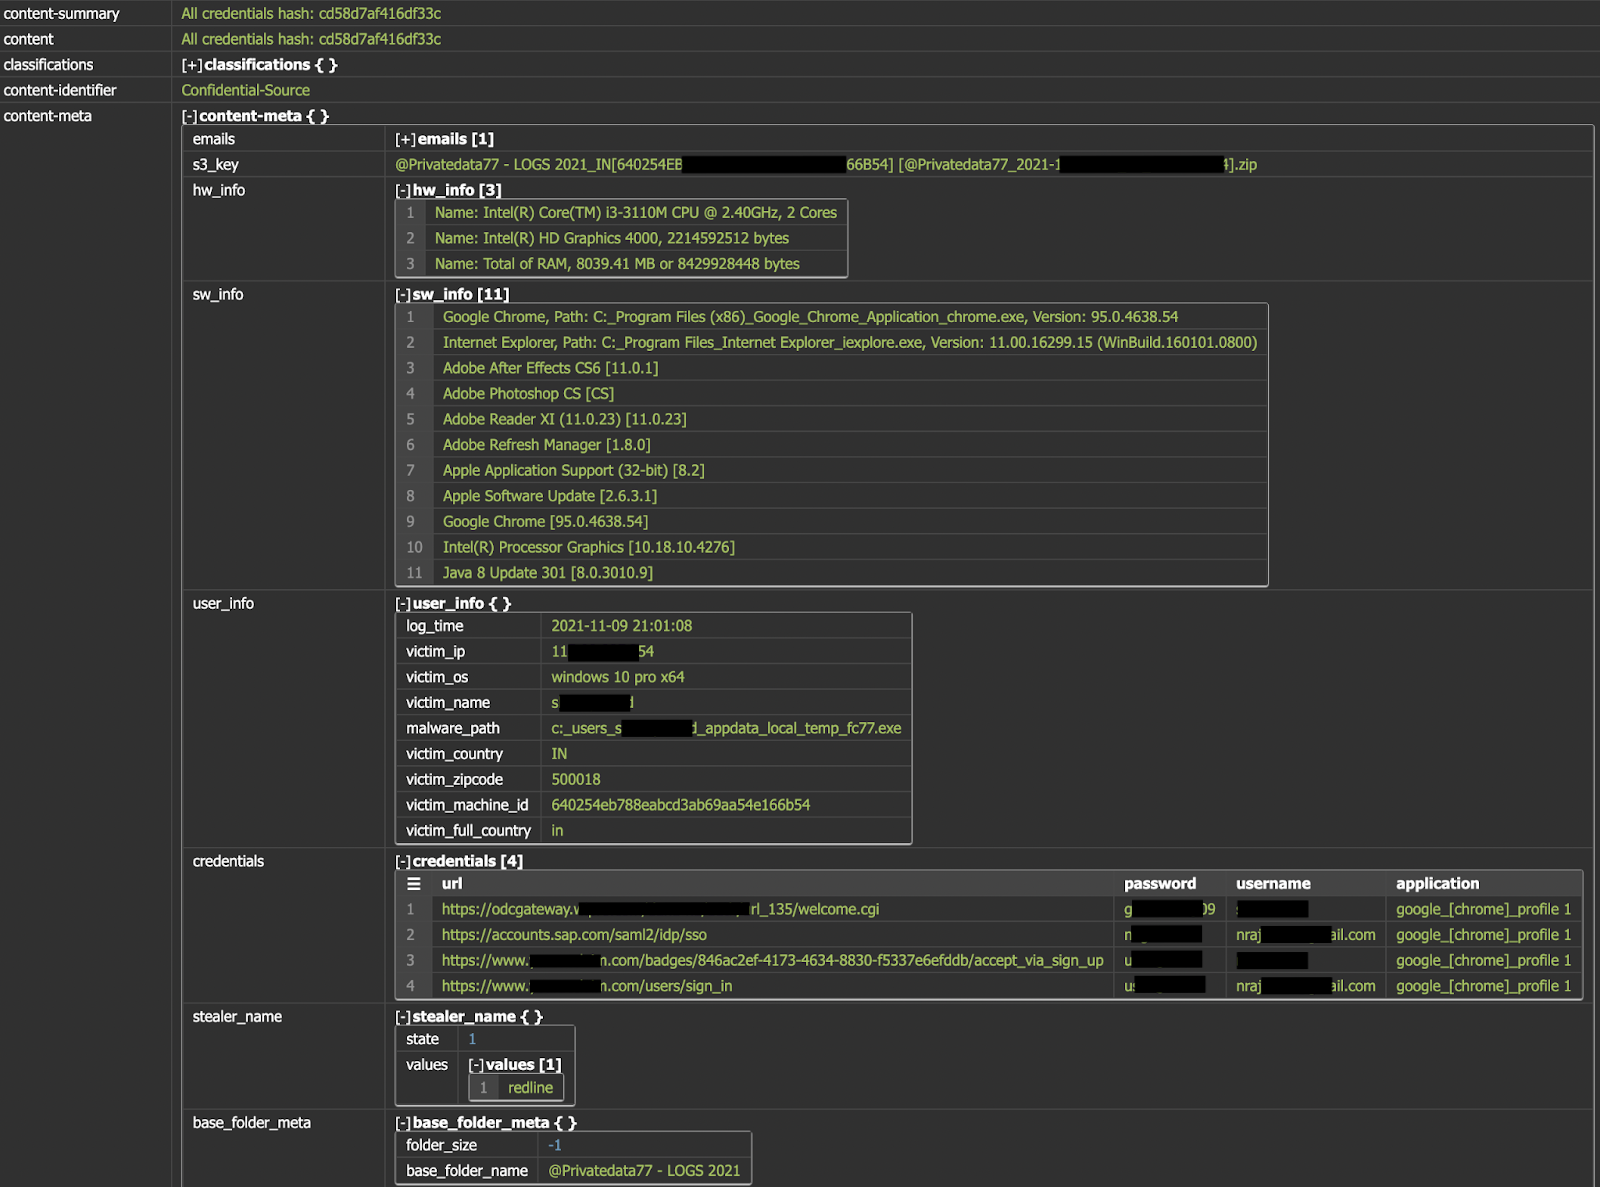1600x1187 pixels.
Task: Open the accounts.sap.com saml2 URL
Action: click(x=574, y=935)
